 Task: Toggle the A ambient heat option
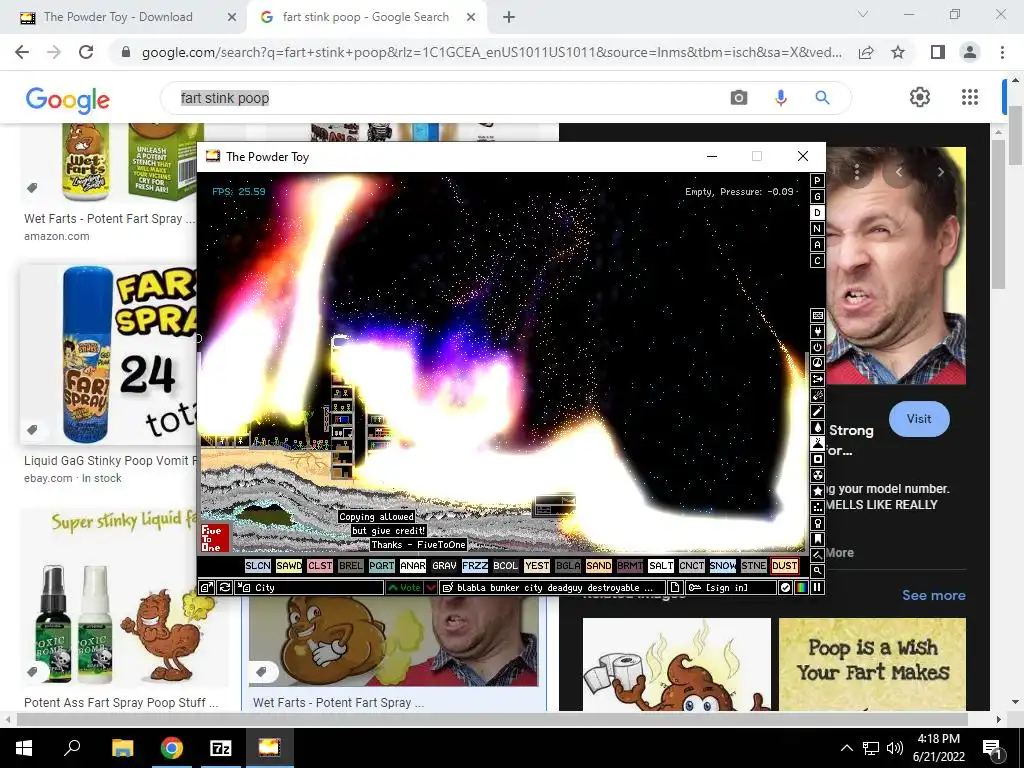pyautogui.click(x=817, y=244)
